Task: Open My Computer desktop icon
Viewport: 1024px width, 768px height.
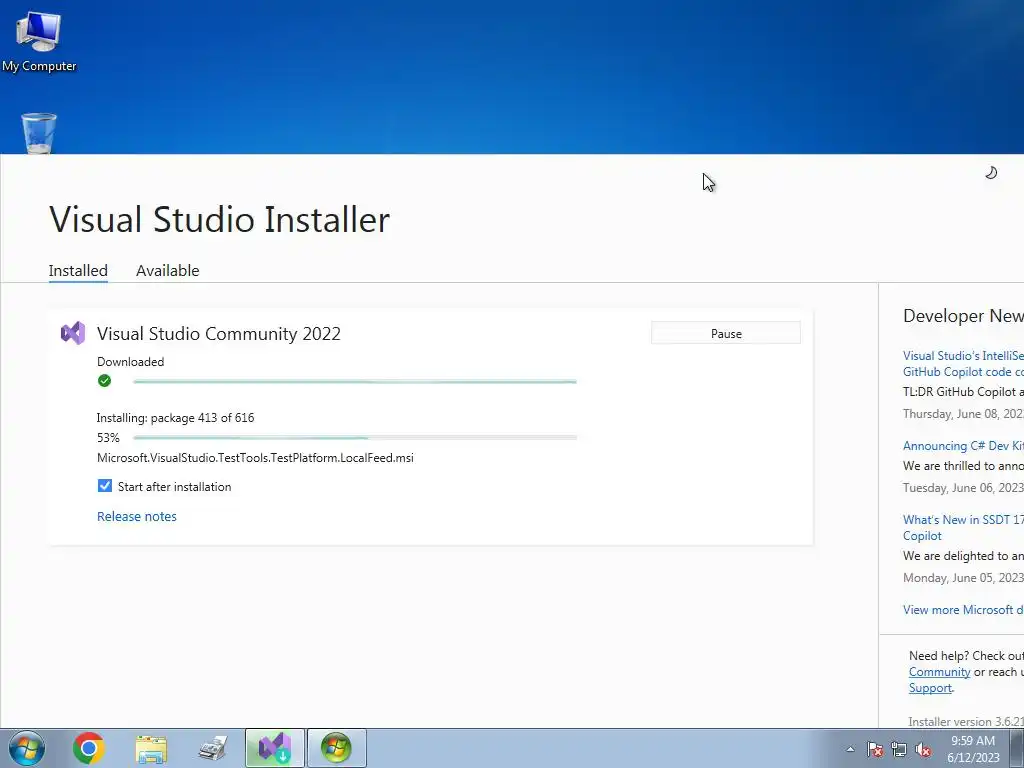Action: click(x=39, y=40)
